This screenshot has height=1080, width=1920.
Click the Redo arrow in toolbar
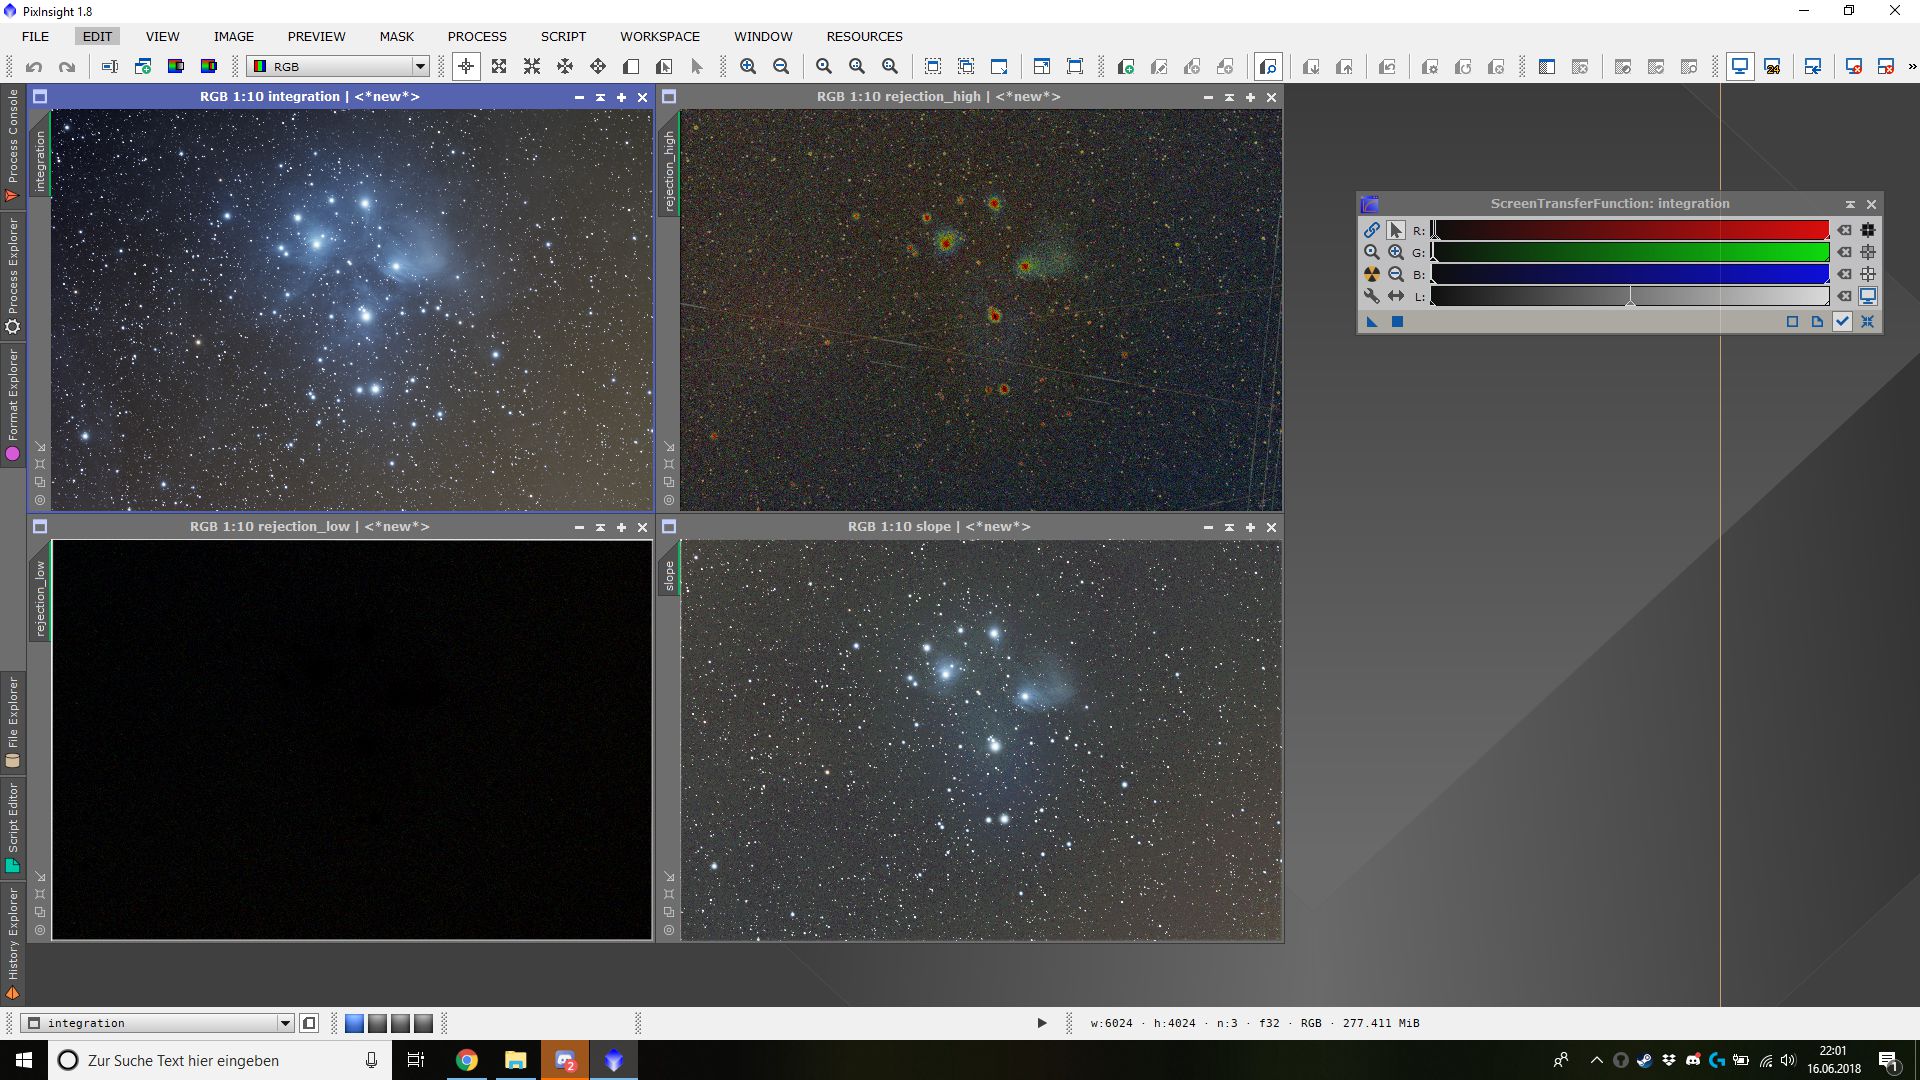(67, 67)
